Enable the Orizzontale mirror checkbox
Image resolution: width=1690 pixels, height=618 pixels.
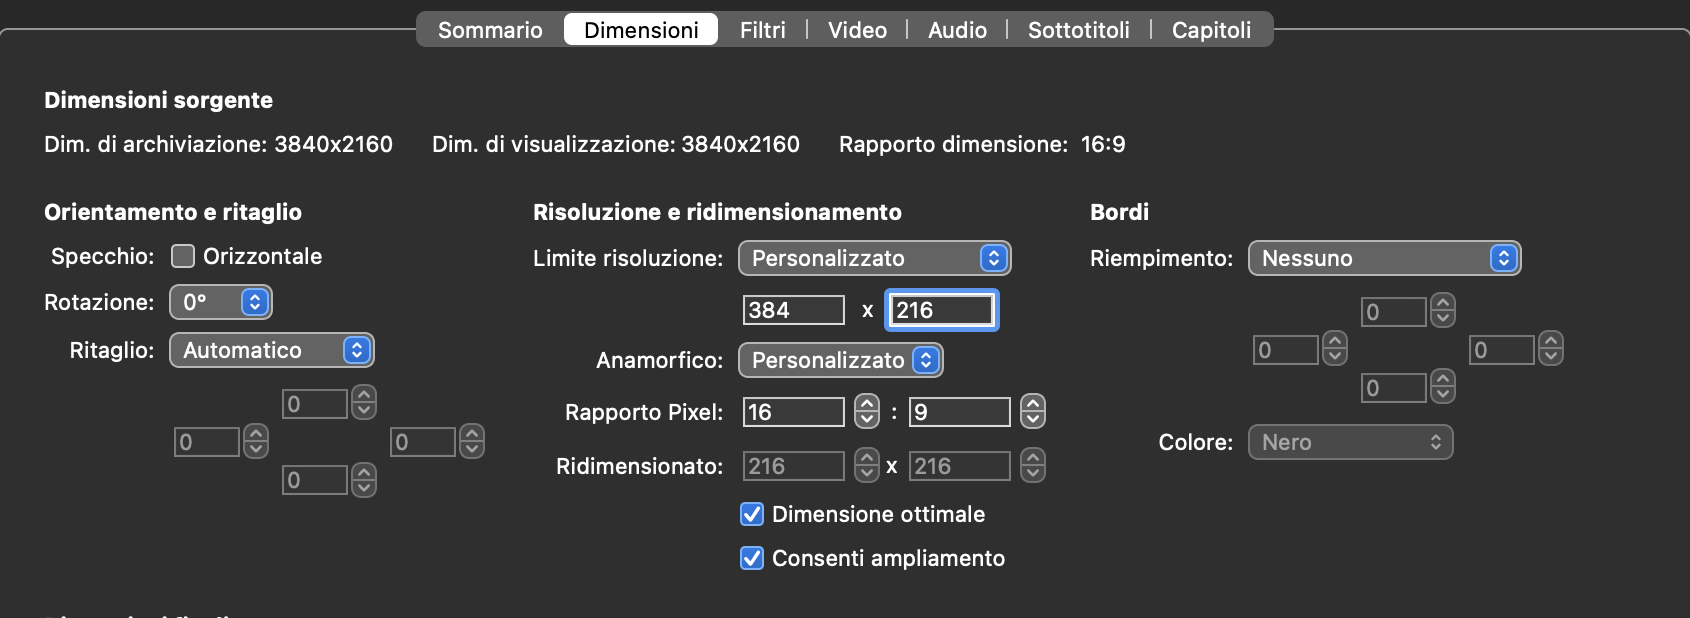pos(183,256)
